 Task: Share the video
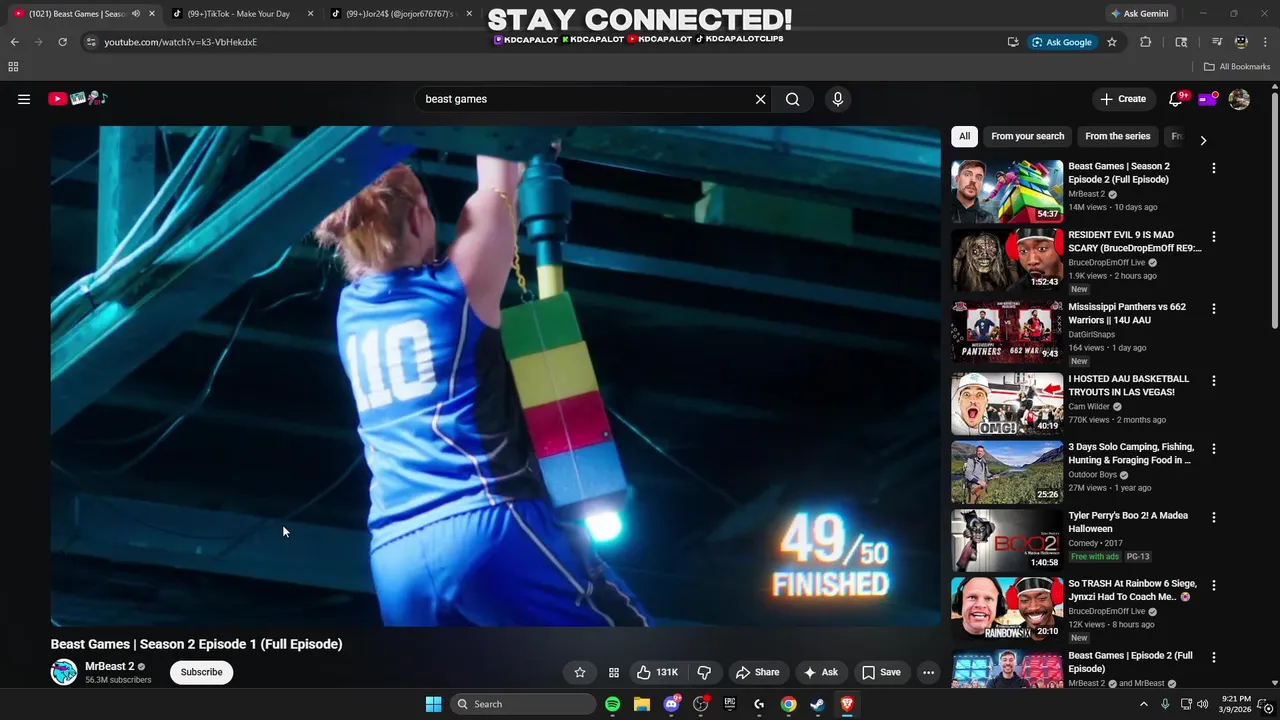757,672
